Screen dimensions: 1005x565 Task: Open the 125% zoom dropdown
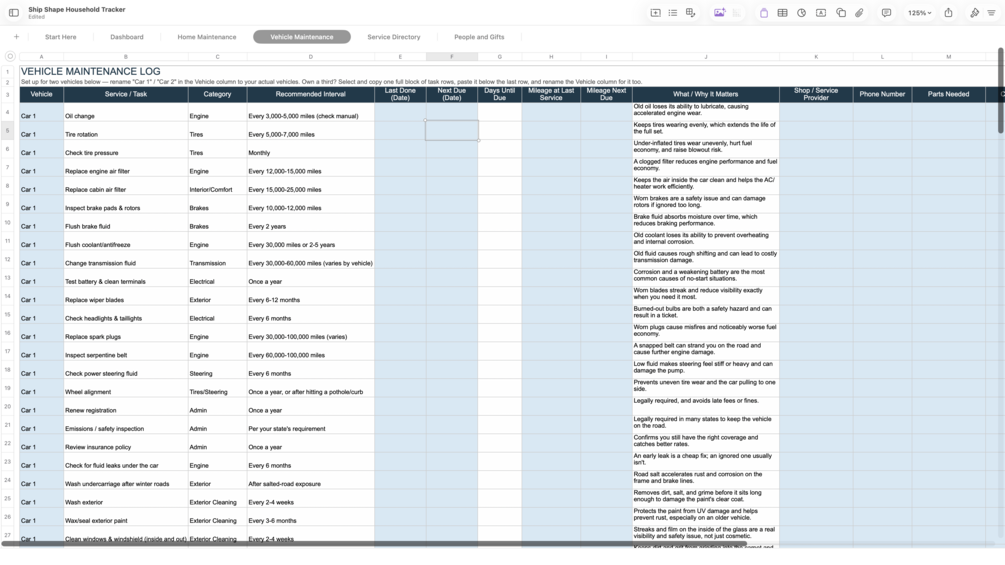[x=919, y=13]
